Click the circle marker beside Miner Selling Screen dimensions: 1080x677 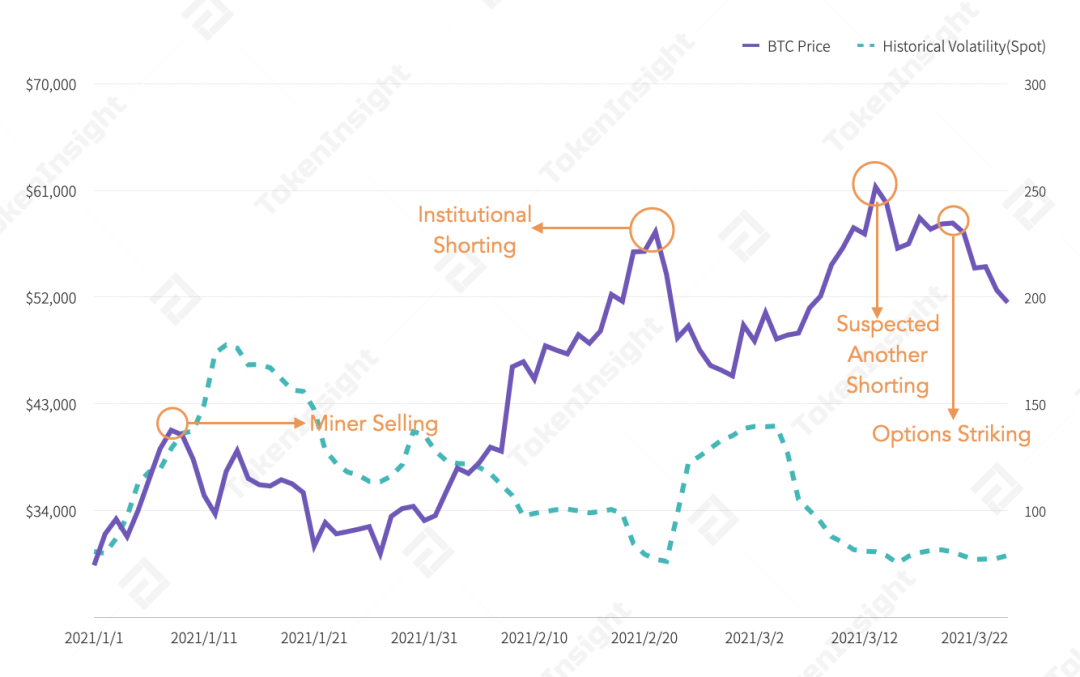coord(172,423)
